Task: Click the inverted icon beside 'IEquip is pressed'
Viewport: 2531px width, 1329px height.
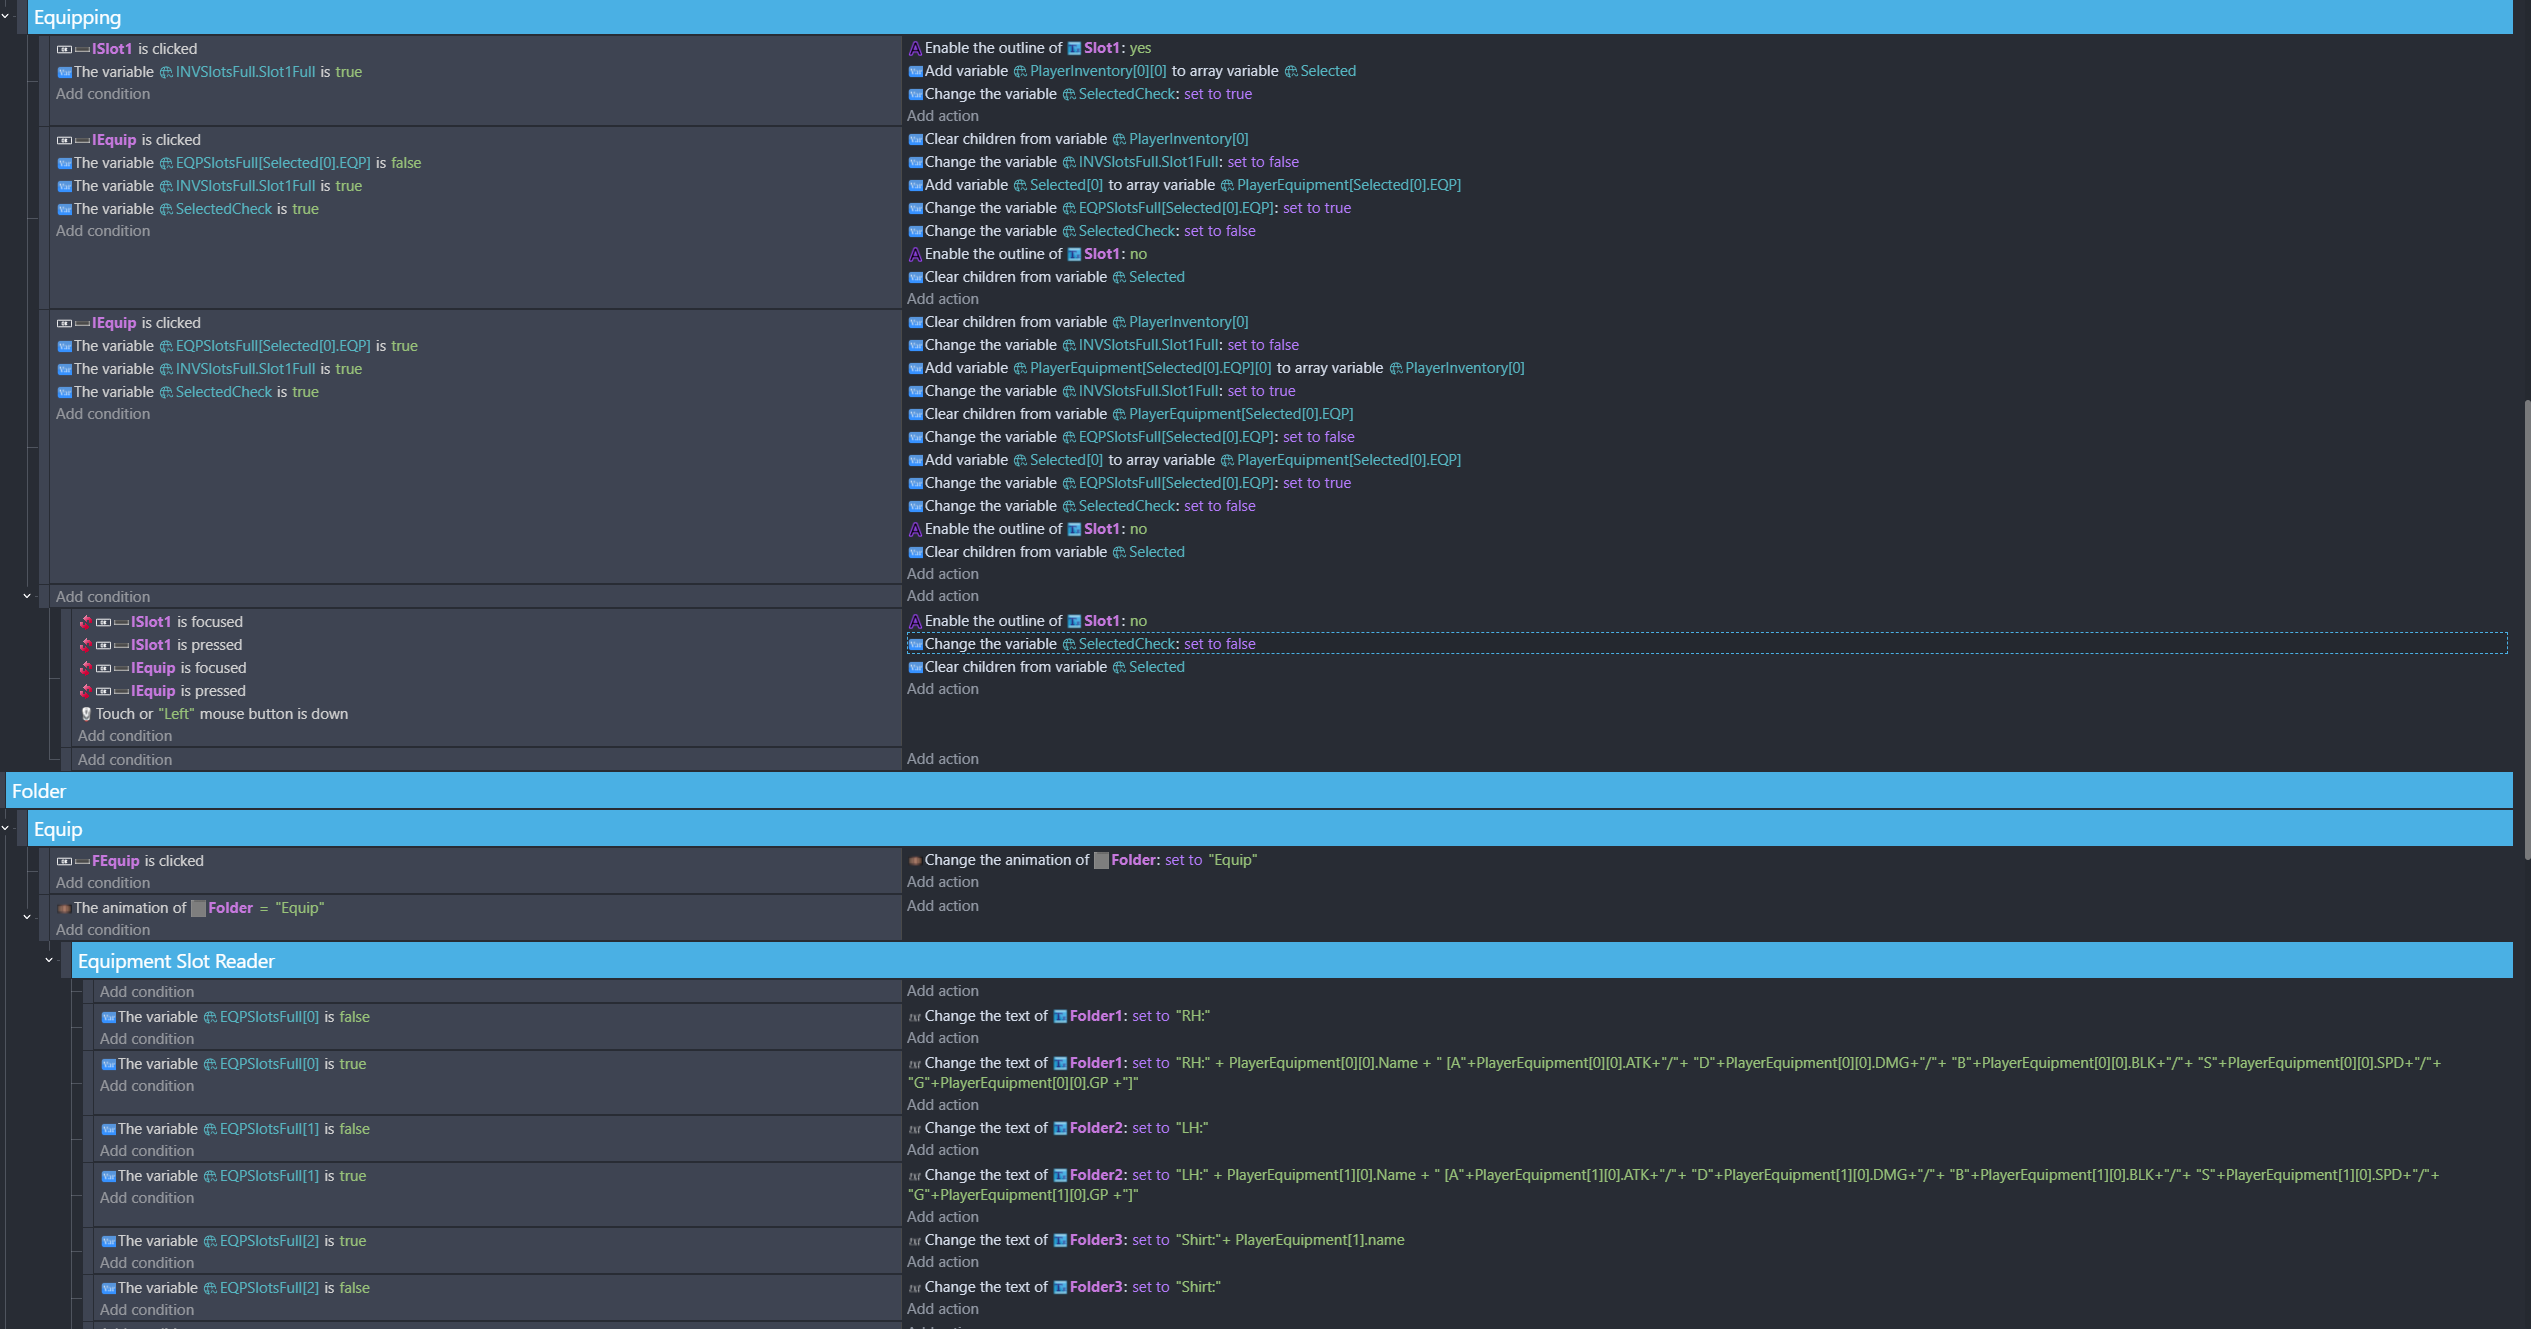Action: click(x=86, y=691)
